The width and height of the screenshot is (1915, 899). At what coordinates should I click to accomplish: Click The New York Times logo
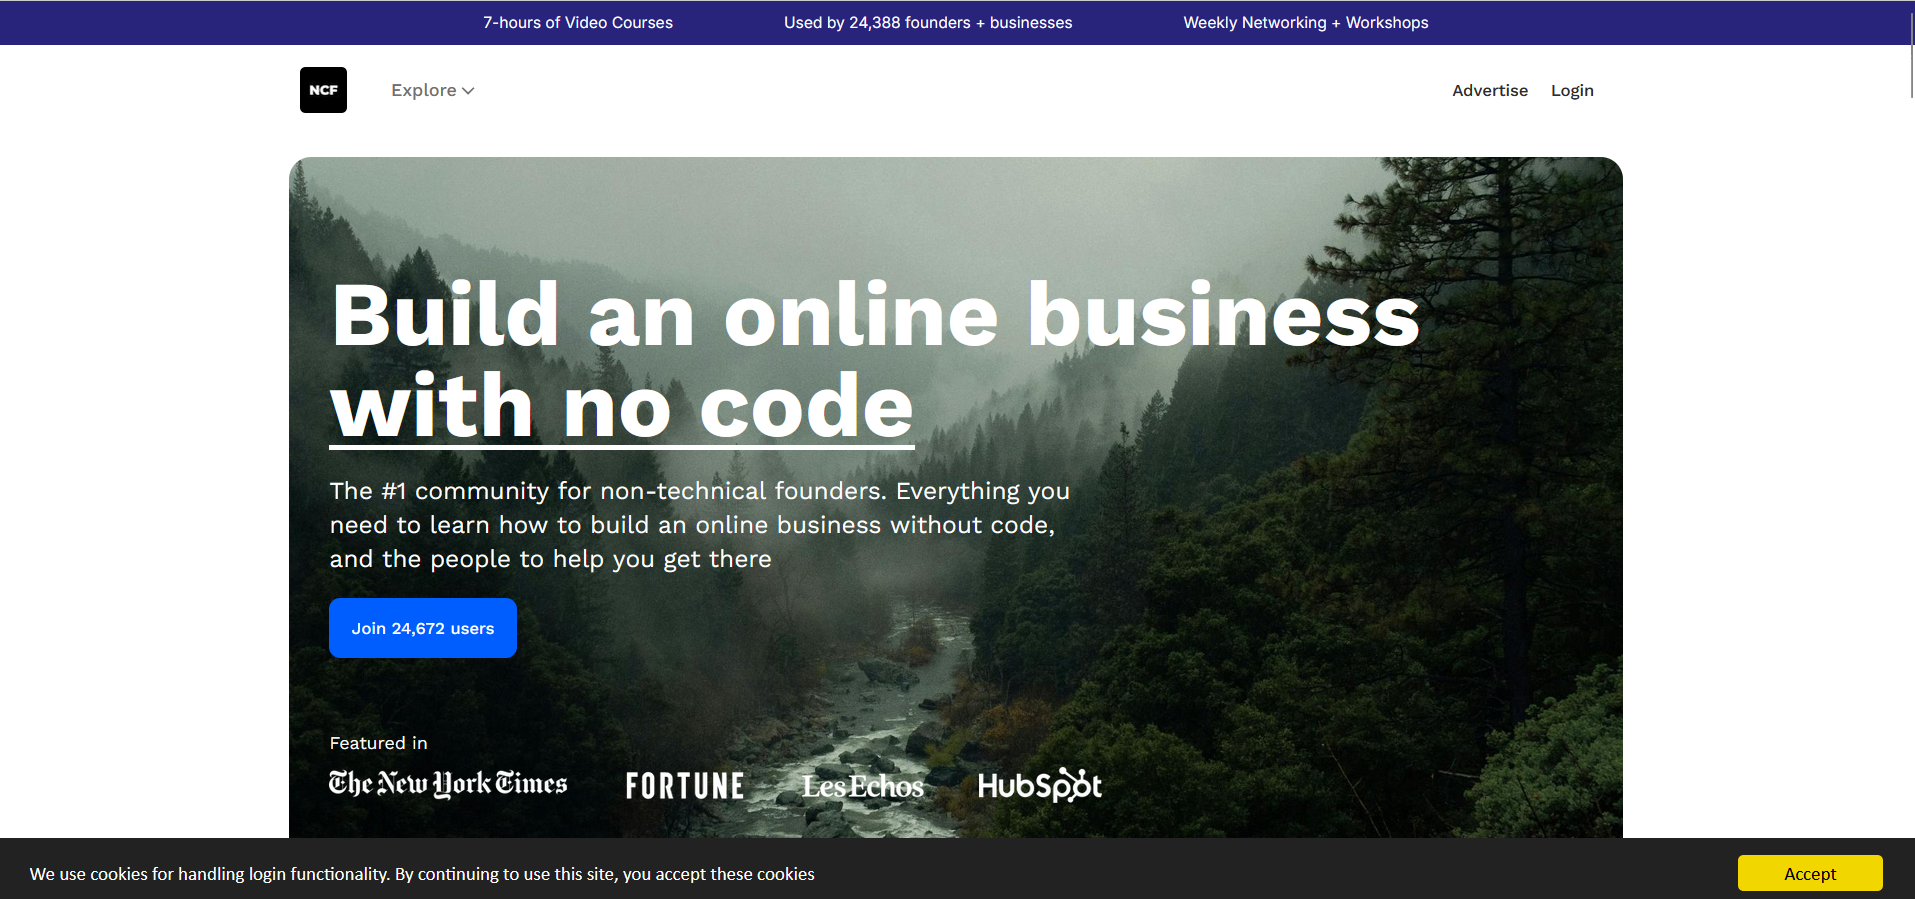click(448, 784)
